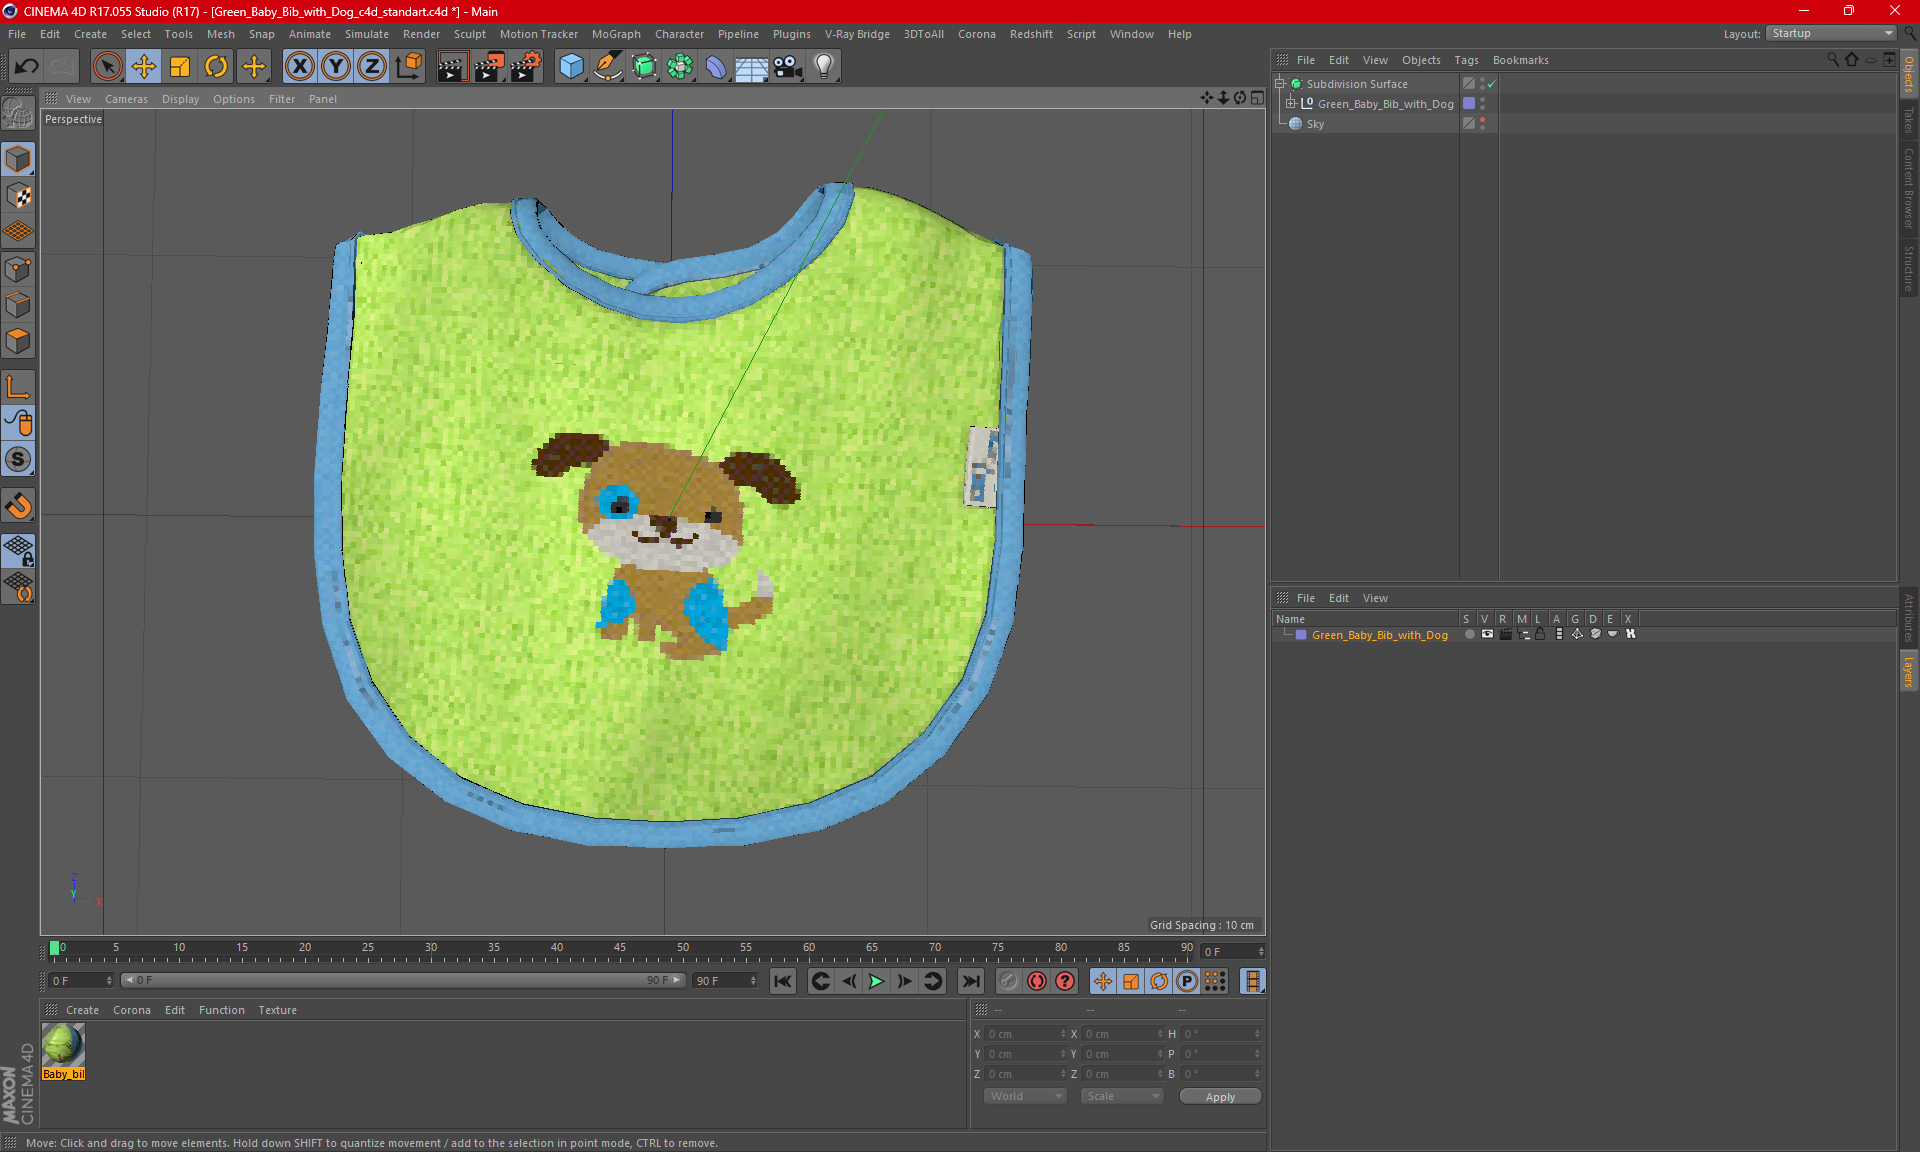
Task: Select the Live Selection tool
Action: pyautogui.click(x=107, y=67)
